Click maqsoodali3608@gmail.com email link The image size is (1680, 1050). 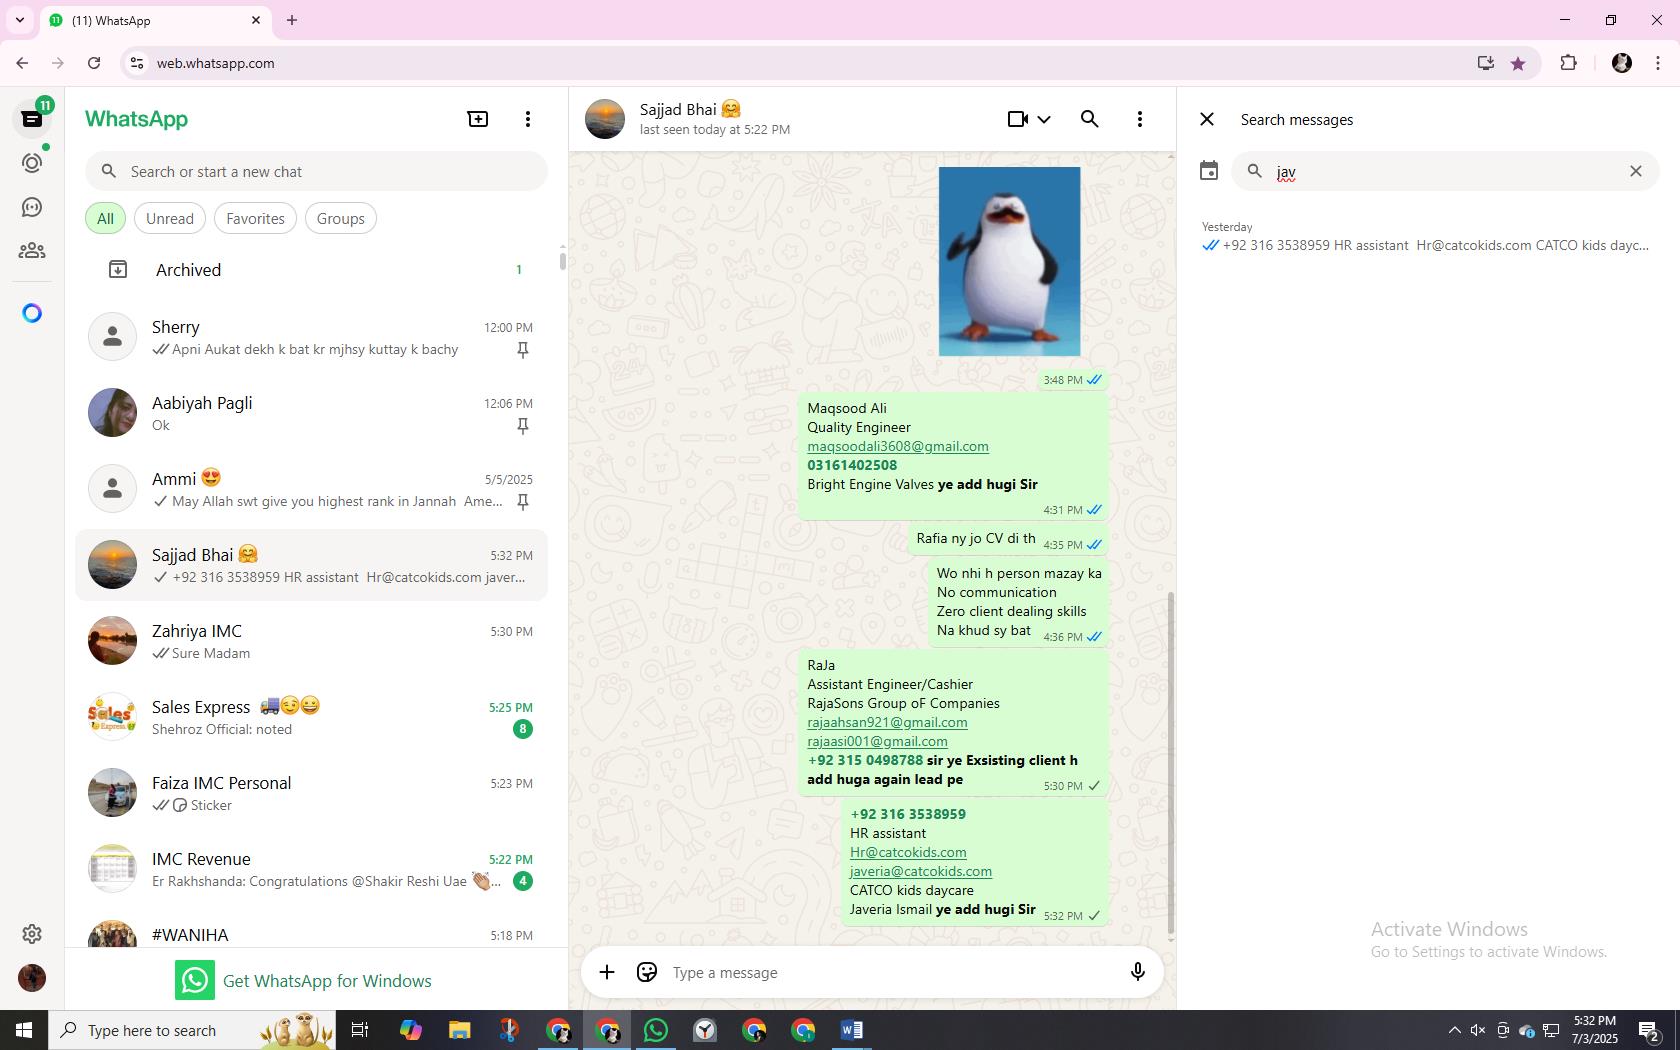[x=898, y=446]
